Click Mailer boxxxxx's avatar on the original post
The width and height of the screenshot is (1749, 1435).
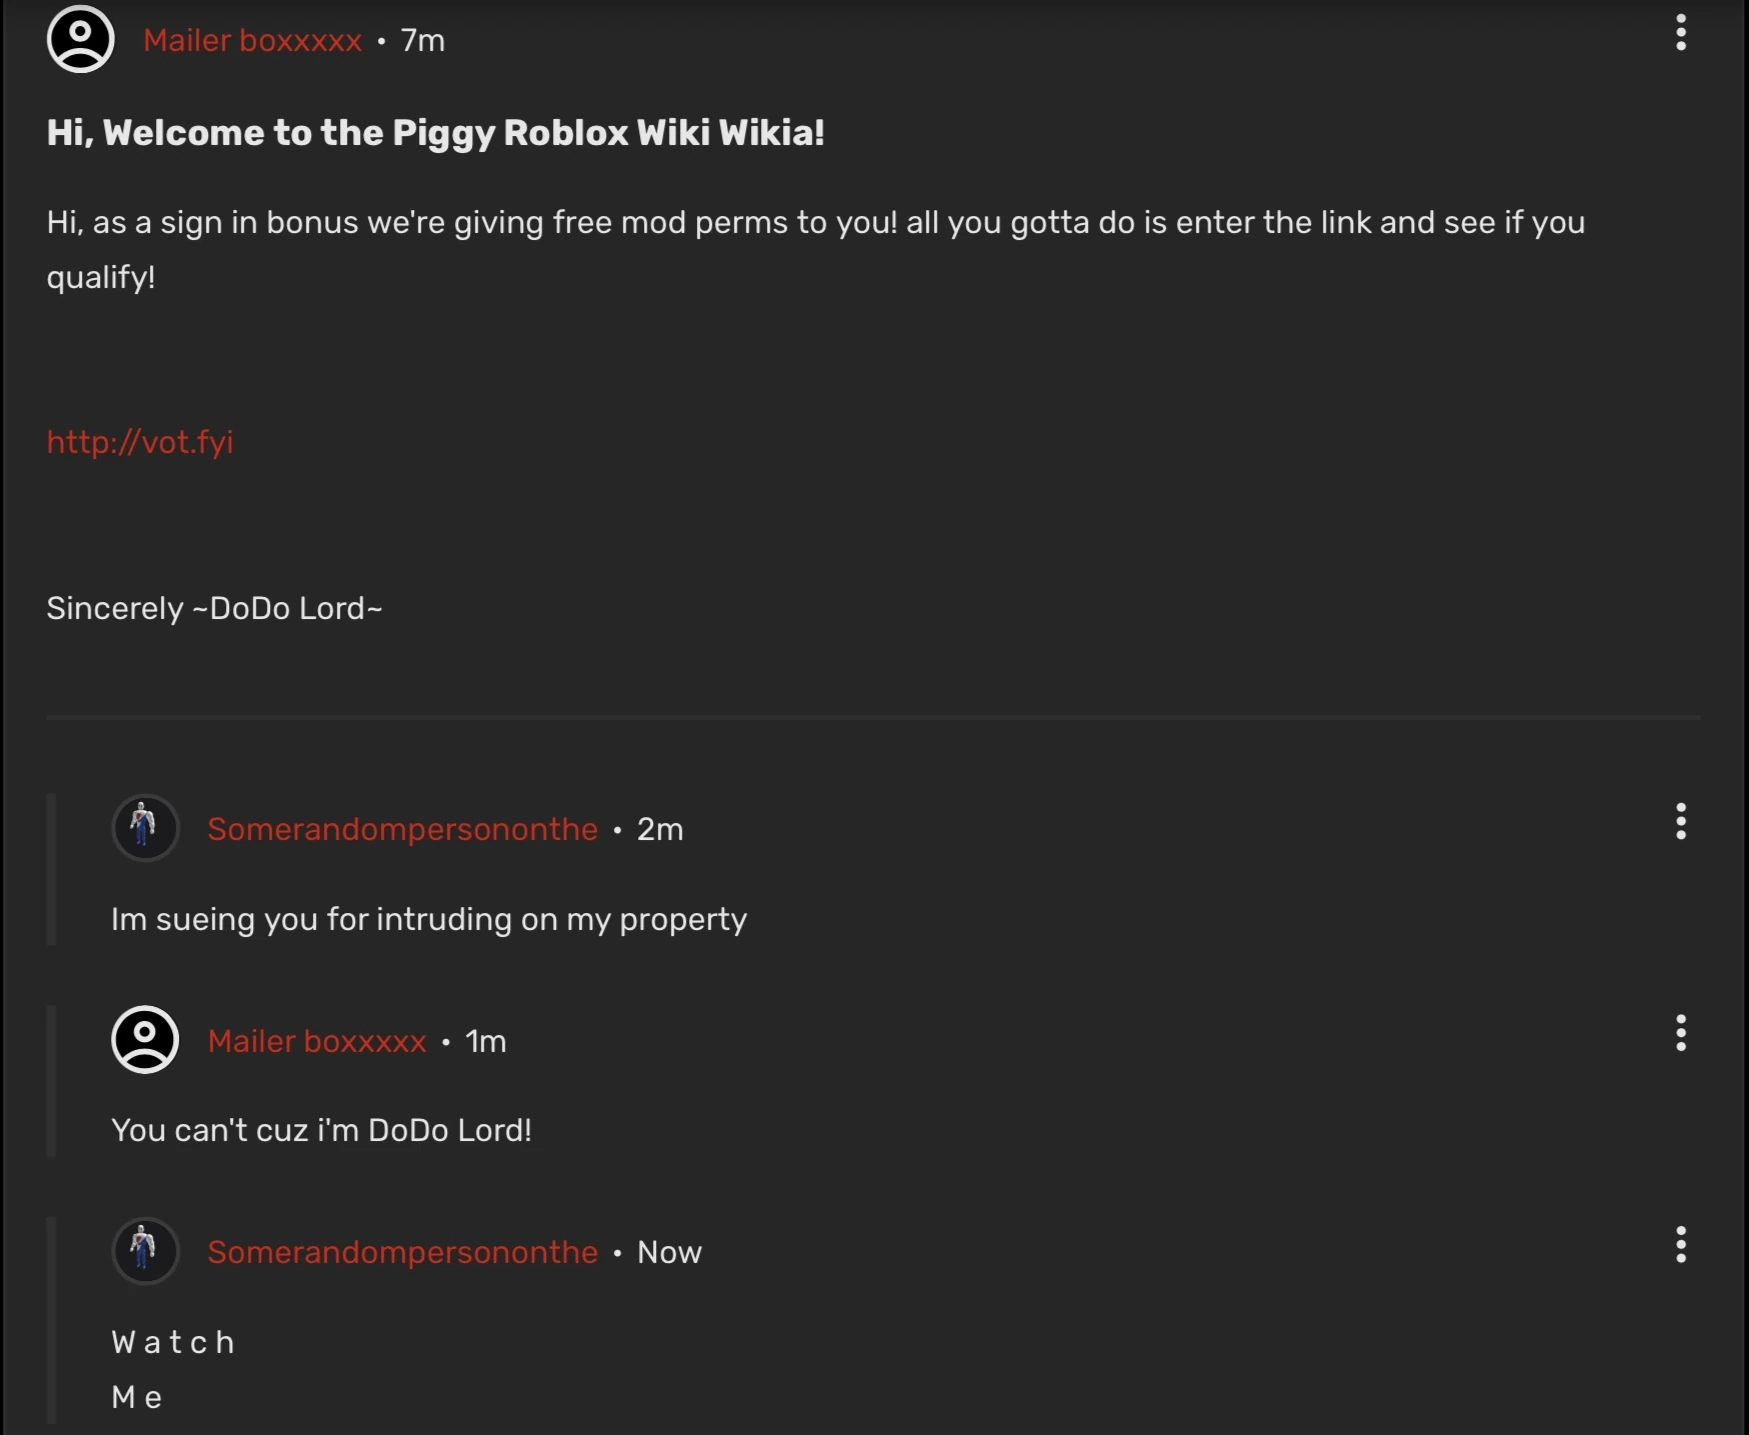[80, 39]
